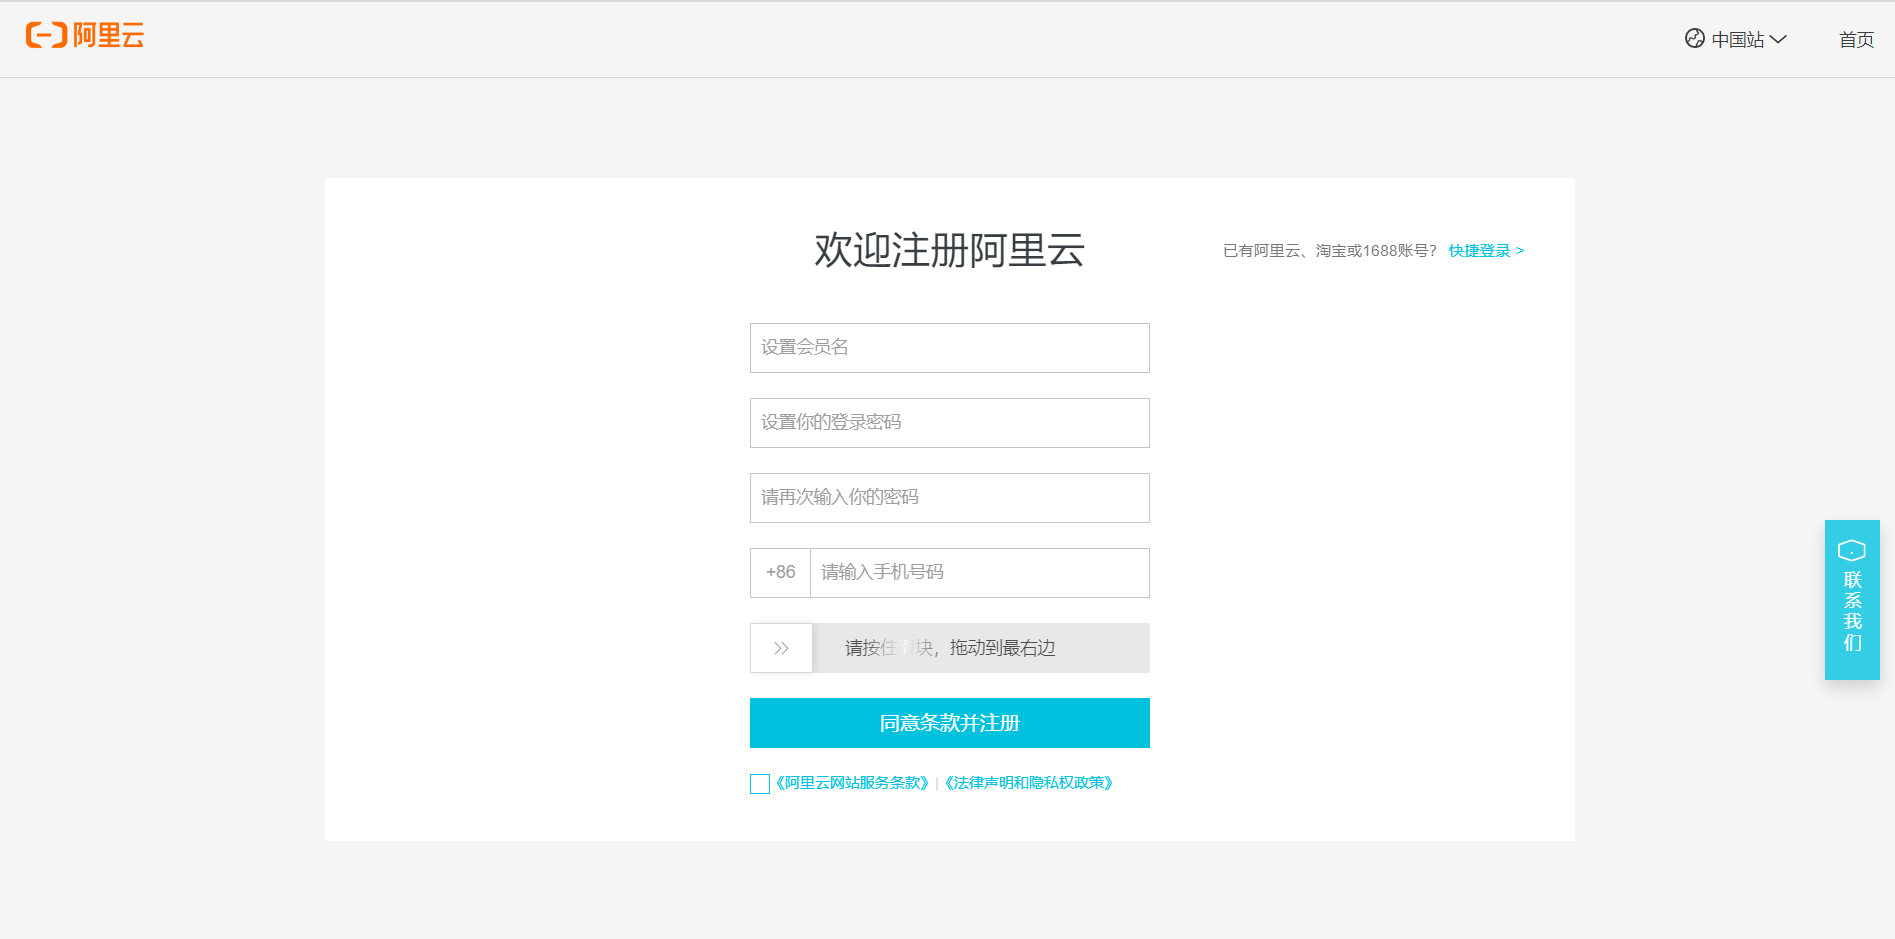The image size is (1895, 939).
Task: Click the 请按住滑块 verification track
Action: (x=950, y=648)
